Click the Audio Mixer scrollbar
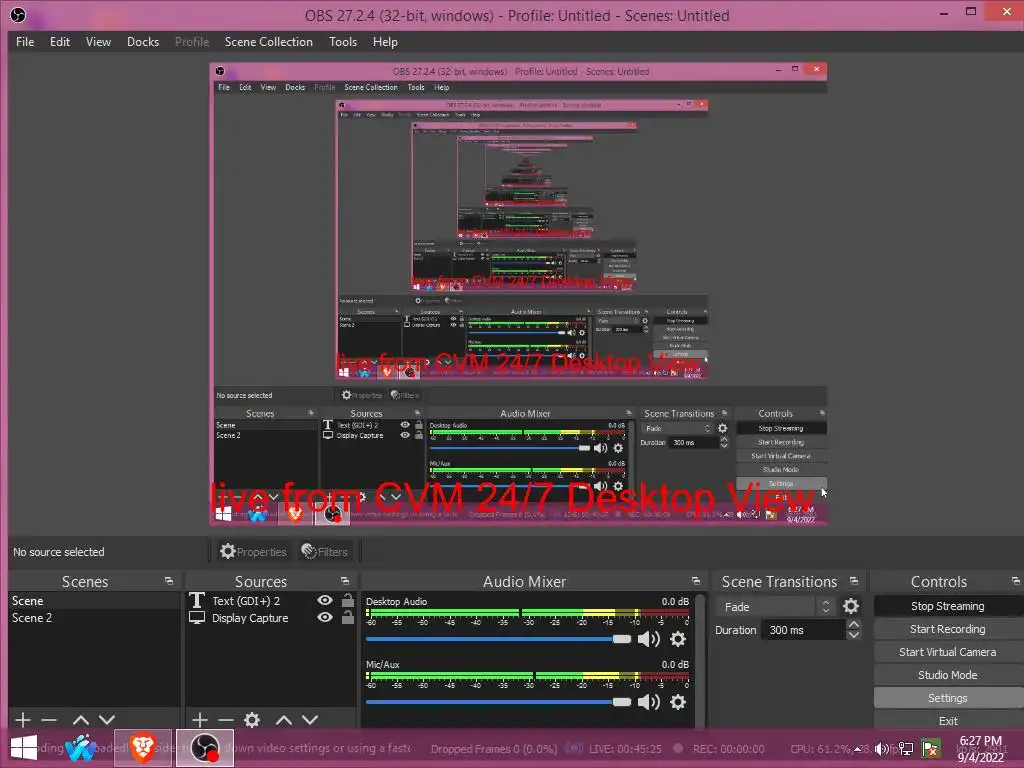This screenshot has height=768, width=1024. pos(701,660)
